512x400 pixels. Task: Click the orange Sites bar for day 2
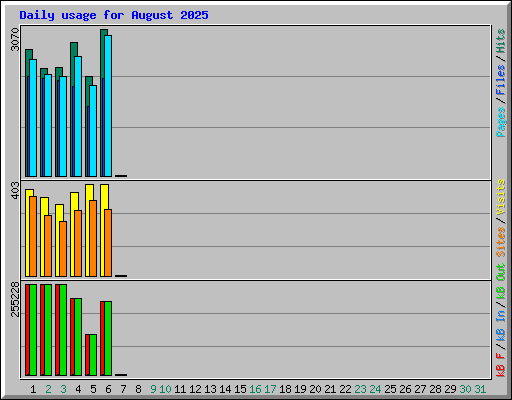click(x=48, y=246)
